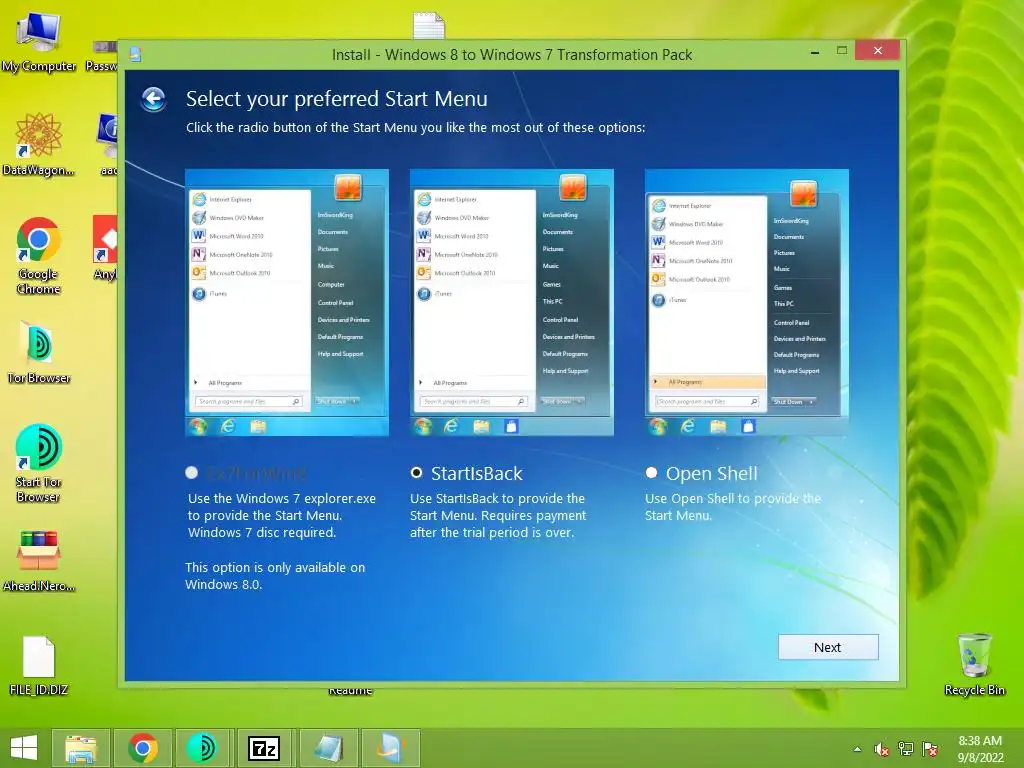Image resolution: width=1024 pixels, height=768 pixels.
Task: Open the Windows Start button
Action: [x=24, y=748]
